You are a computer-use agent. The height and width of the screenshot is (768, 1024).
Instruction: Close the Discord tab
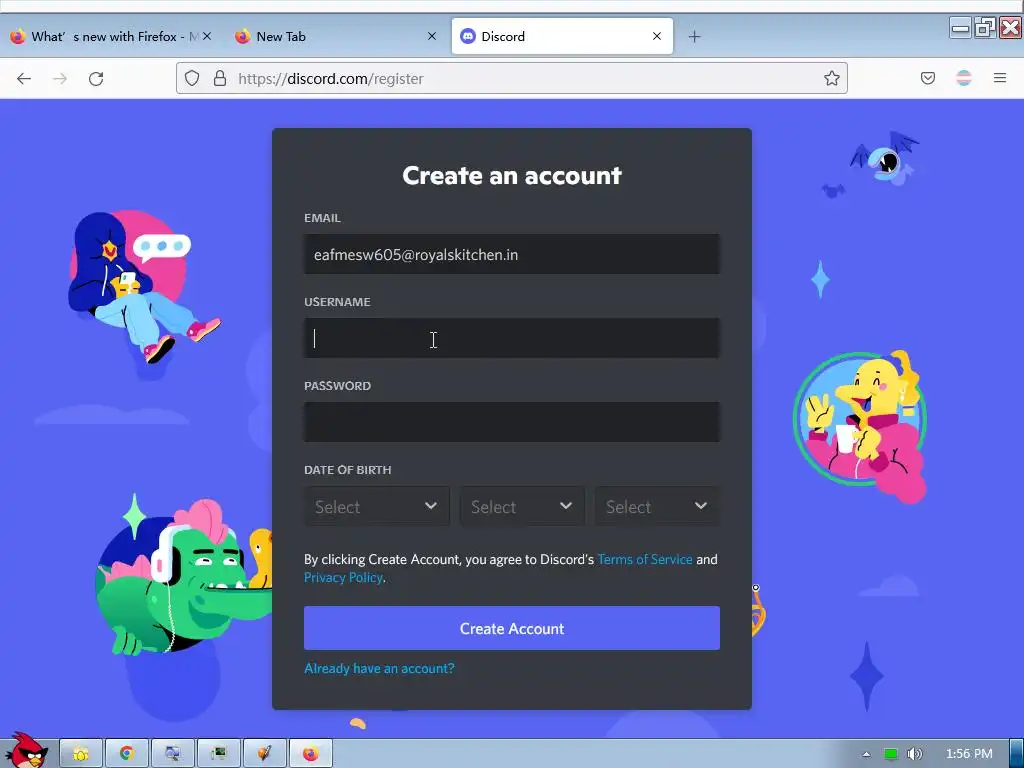point(657,37)
